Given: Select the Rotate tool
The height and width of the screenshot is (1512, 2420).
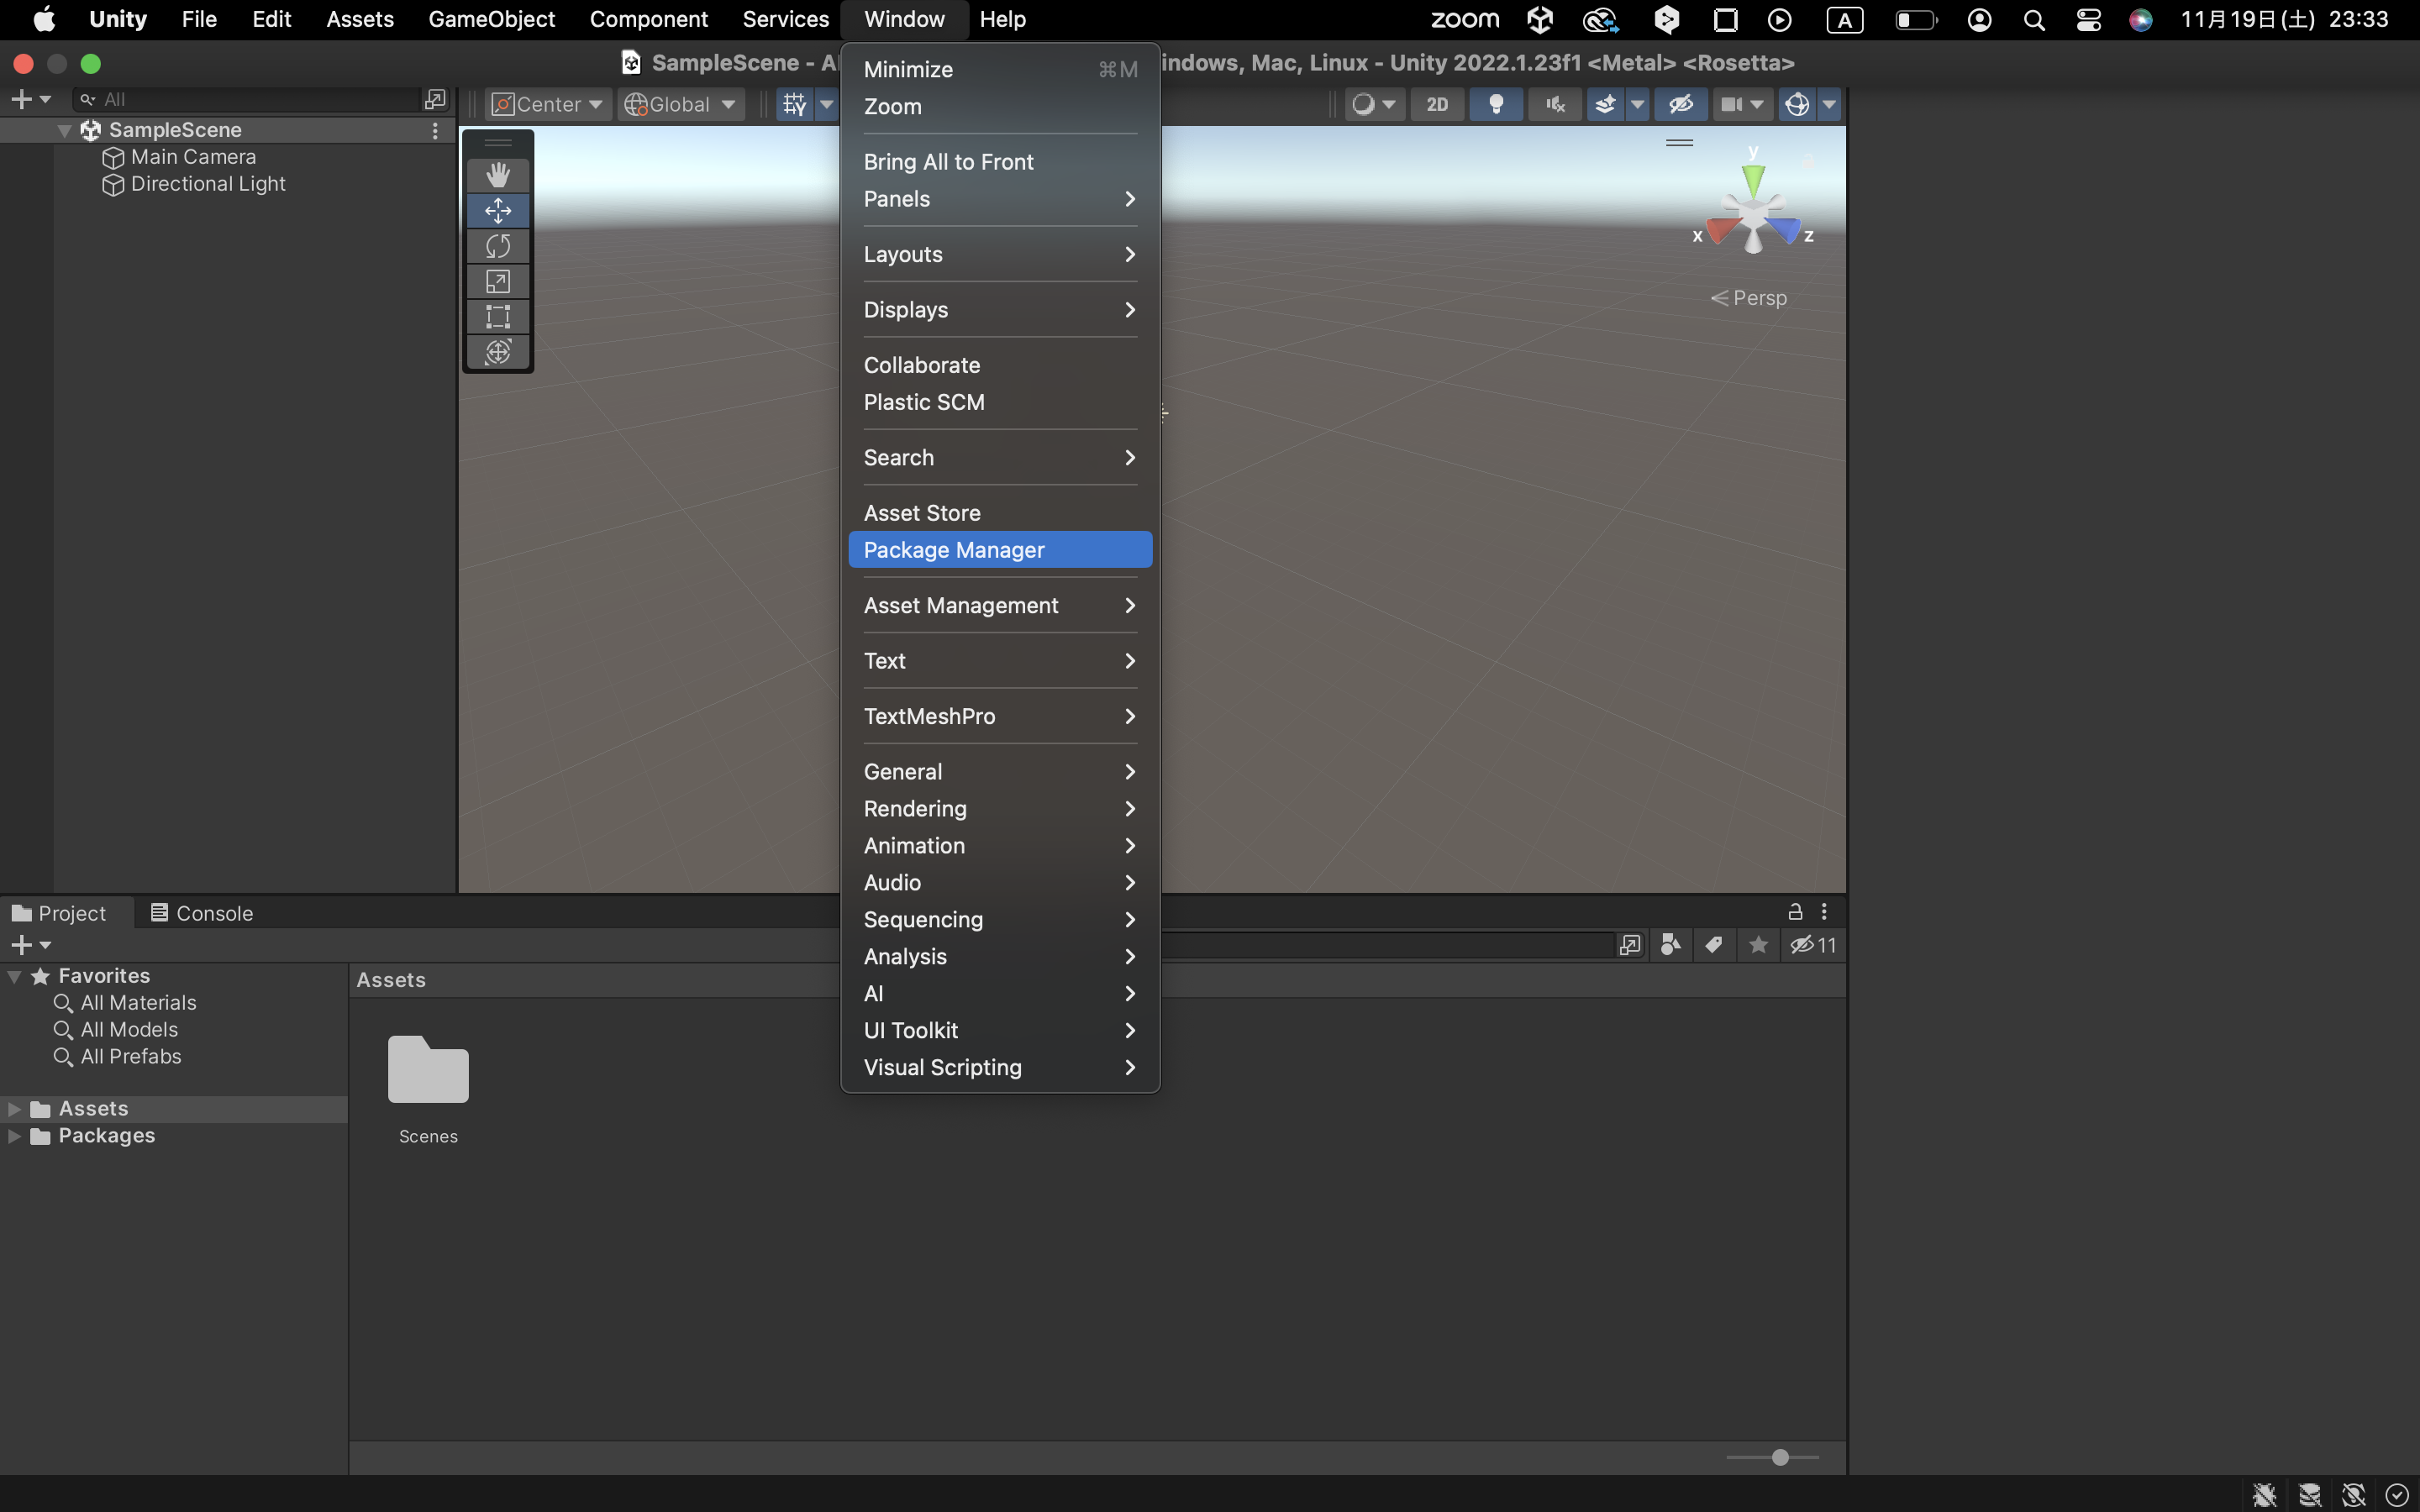Looking at the screenshot, I should 498,246.
